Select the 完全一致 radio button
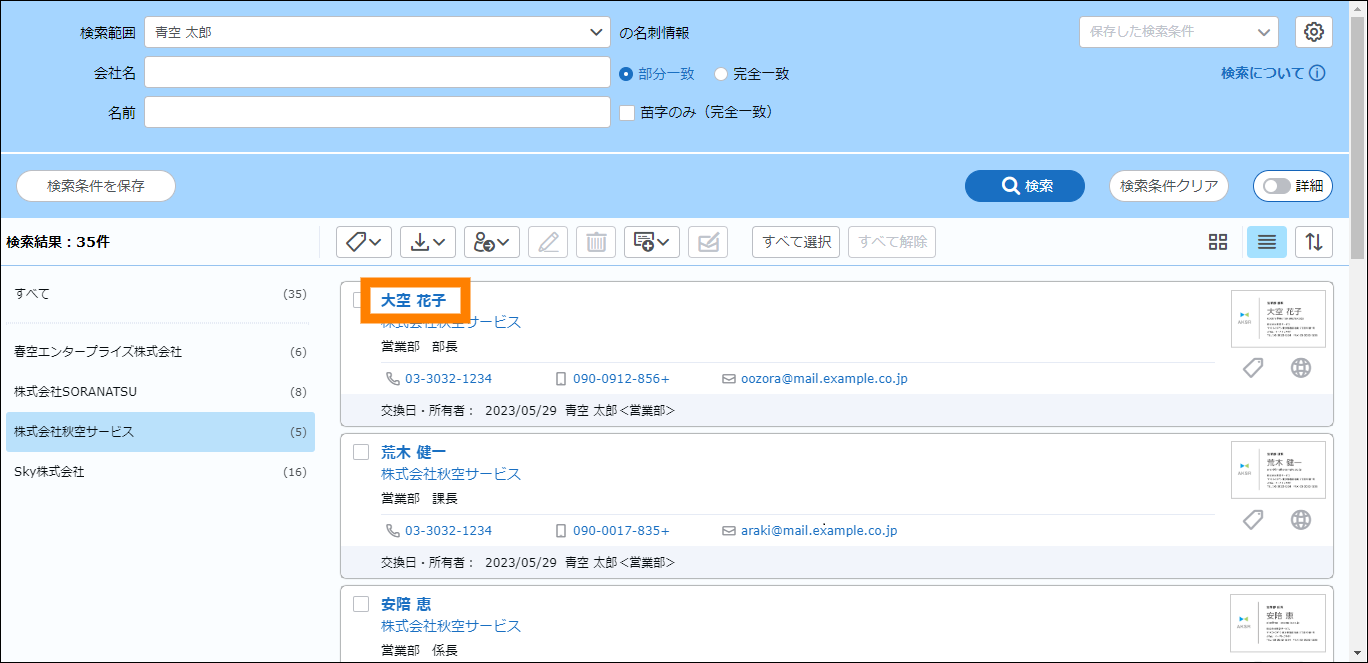The width and height of the screenshot is (1368, 663). tap(721, 74)
